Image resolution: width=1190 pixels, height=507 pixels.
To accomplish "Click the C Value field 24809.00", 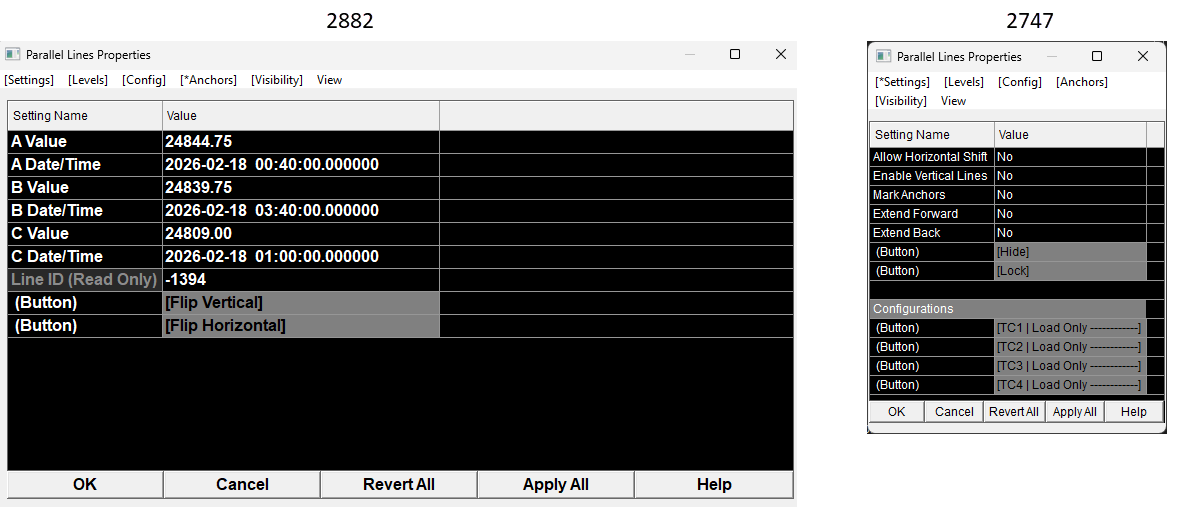I will [x=301, y=233].
